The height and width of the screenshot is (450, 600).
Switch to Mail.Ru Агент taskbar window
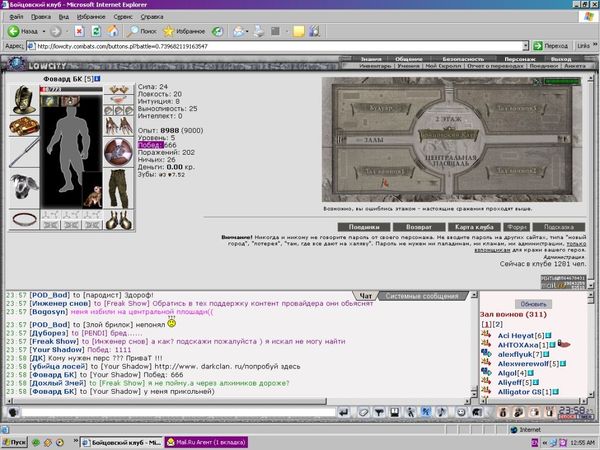(x=206, y=442)
